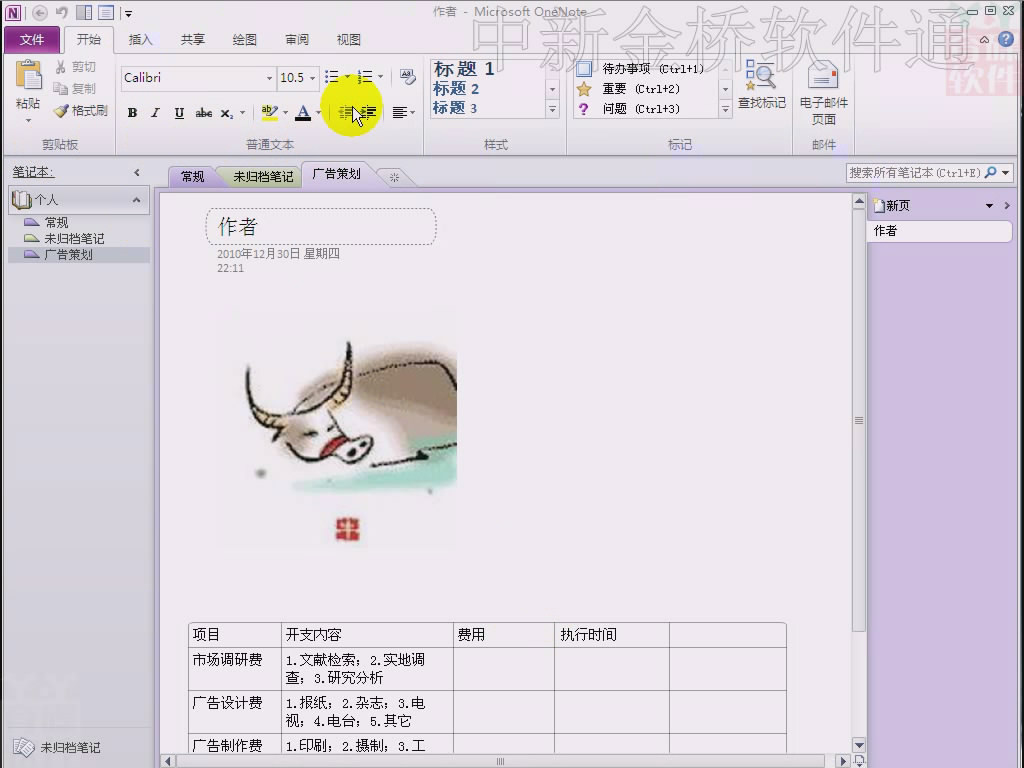The image size is (1024, 768).
Task: Select the 作者 page in page list
Action: point(939,231)
